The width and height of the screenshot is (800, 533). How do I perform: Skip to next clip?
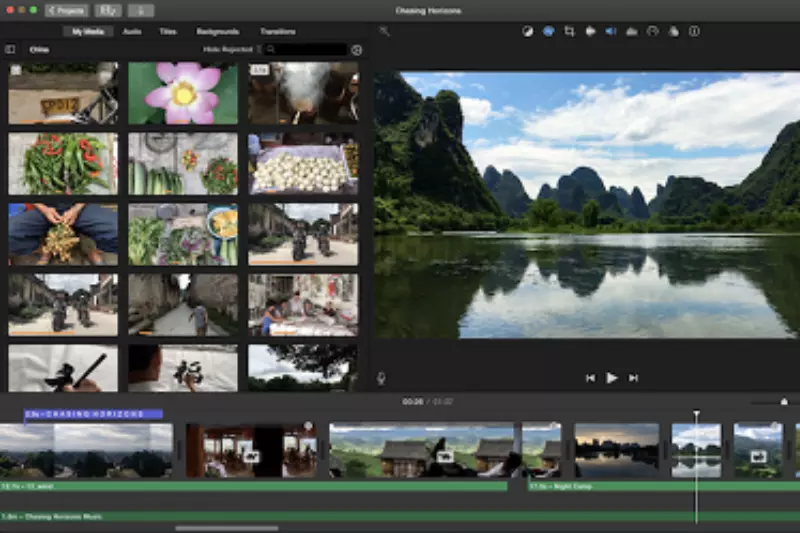click(633, 378)
